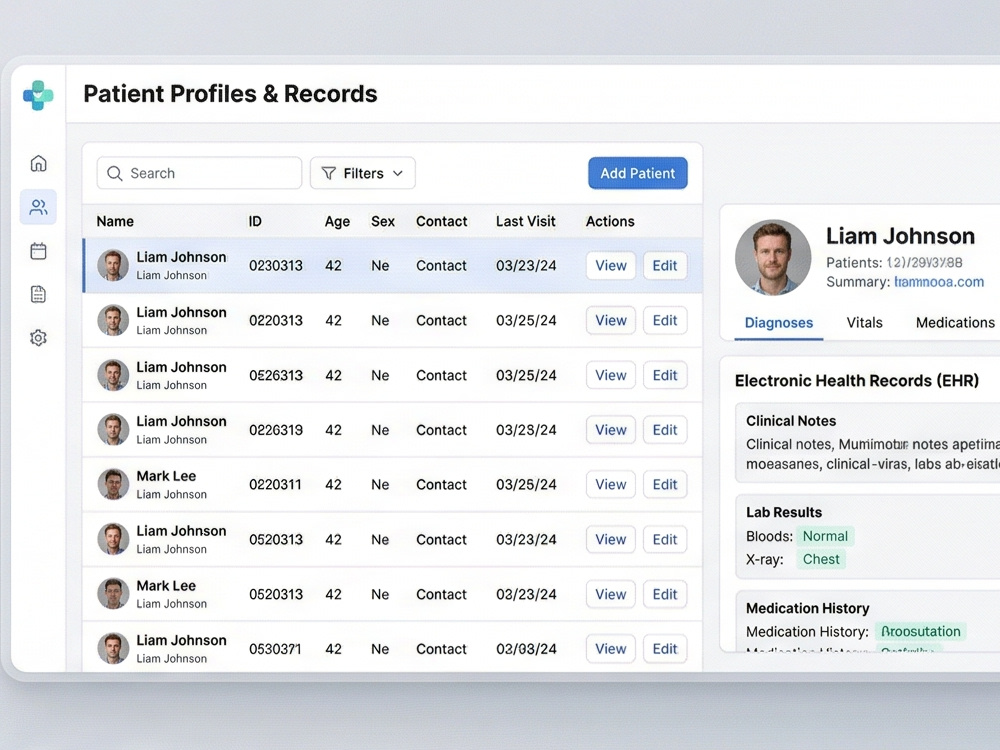1000x750 pixels.
Task: Click ID cell 0530371
Action: [275, 649]
